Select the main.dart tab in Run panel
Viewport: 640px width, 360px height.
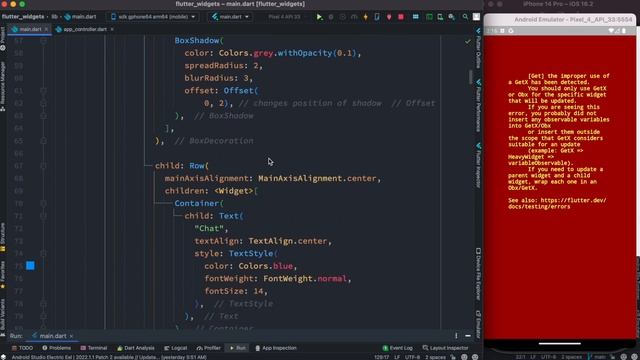[x=52, y=336]
